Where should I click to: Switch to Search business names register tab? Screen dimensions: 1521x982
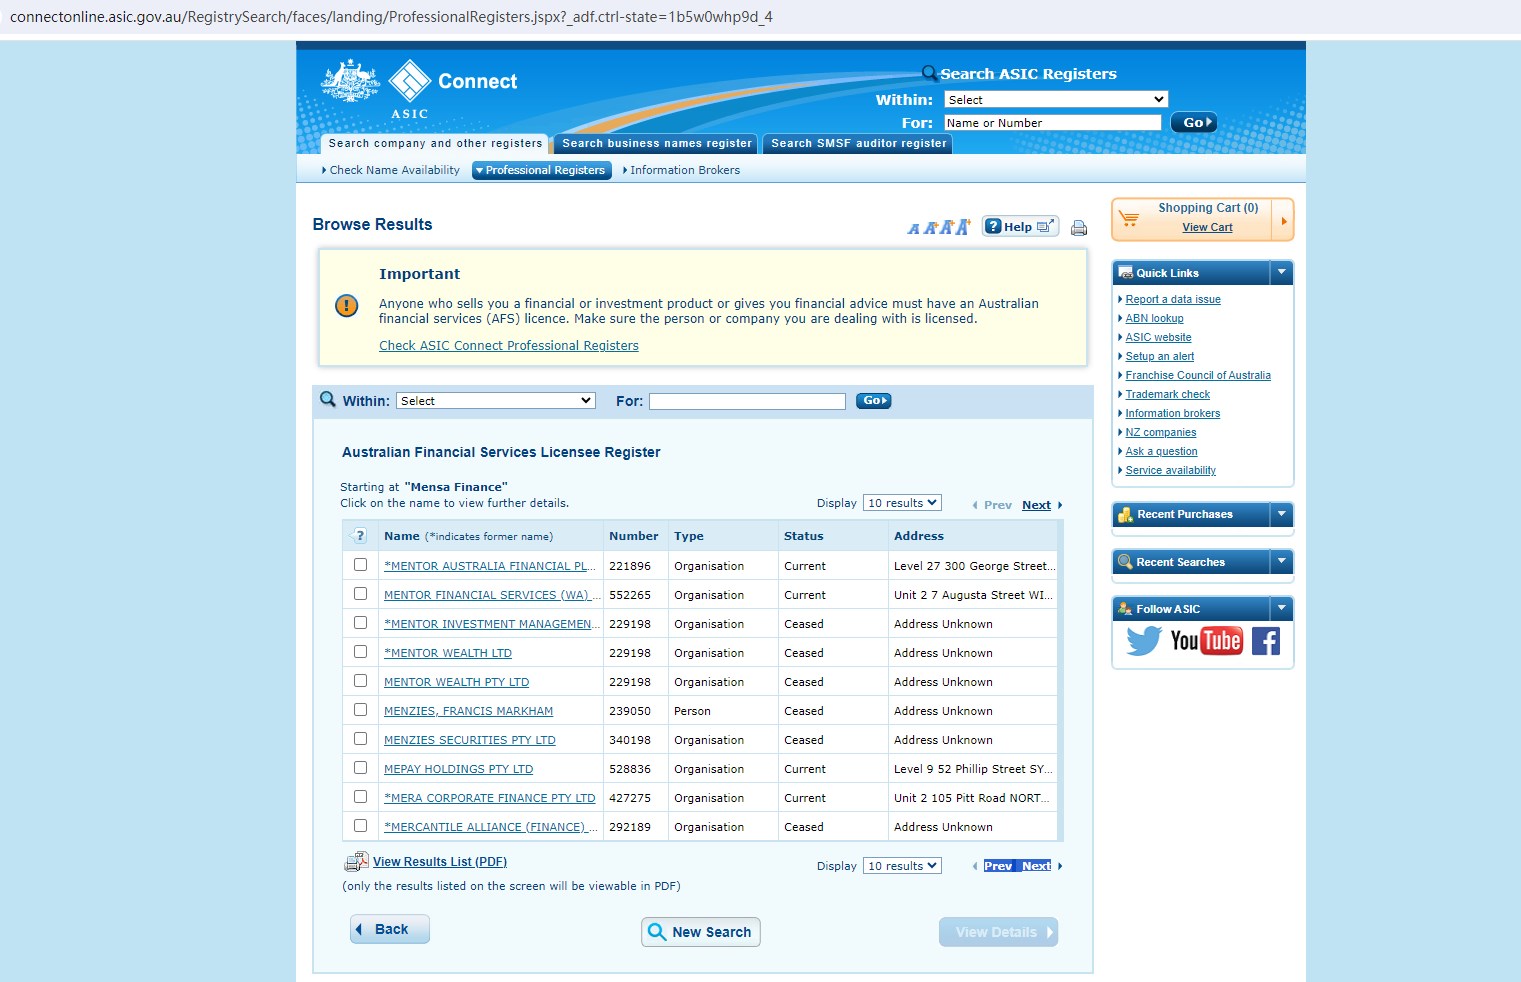656,144
